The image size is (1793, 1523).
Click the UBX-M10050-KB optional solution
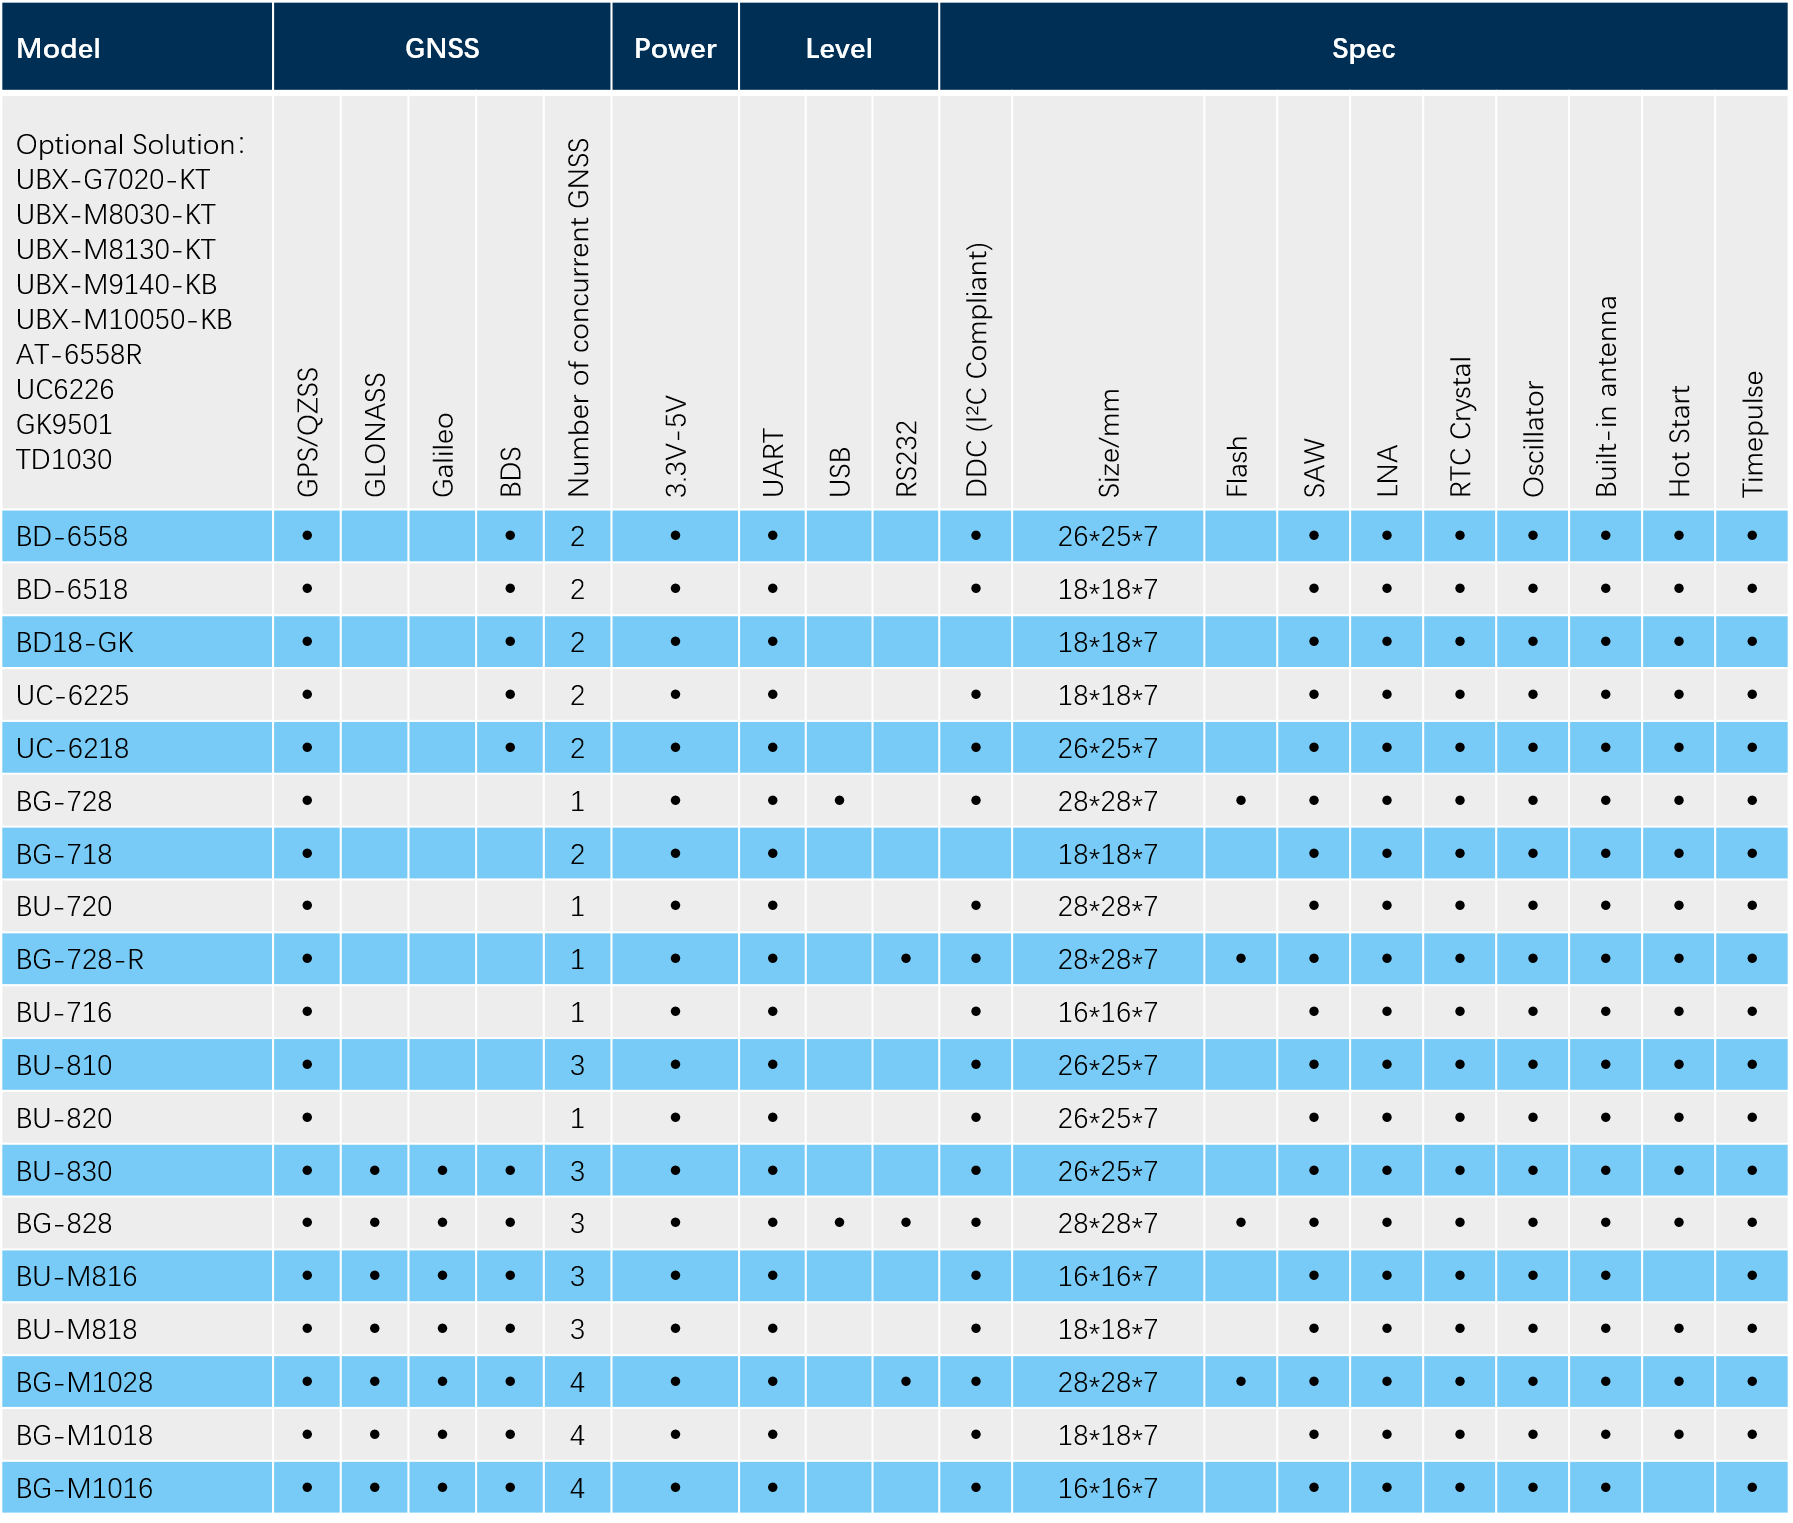124,320
